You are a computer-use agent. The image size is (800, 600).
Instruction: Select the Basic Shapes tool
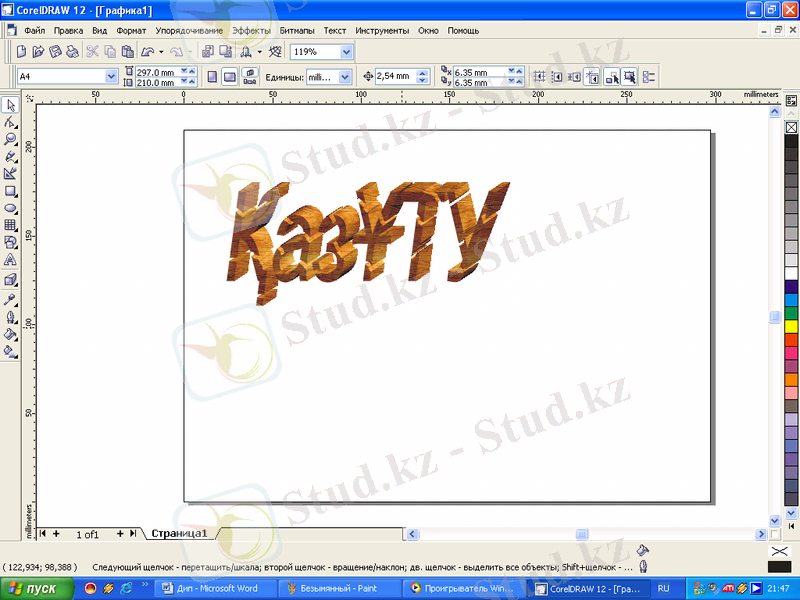point(10,242)
